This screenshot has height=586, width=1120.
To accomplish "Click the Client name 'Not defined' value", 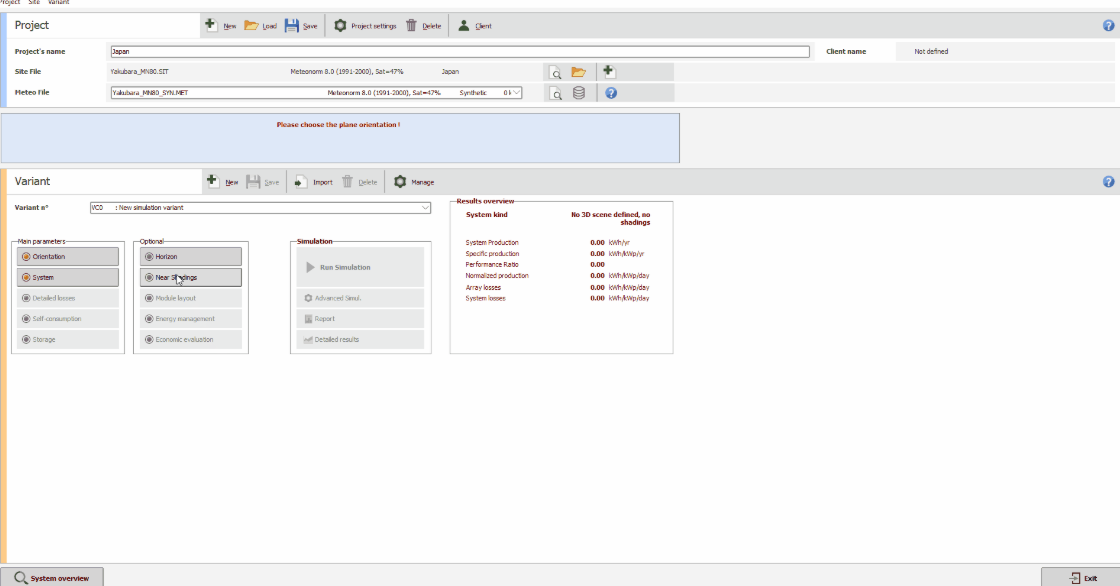I will coord(931,51).
